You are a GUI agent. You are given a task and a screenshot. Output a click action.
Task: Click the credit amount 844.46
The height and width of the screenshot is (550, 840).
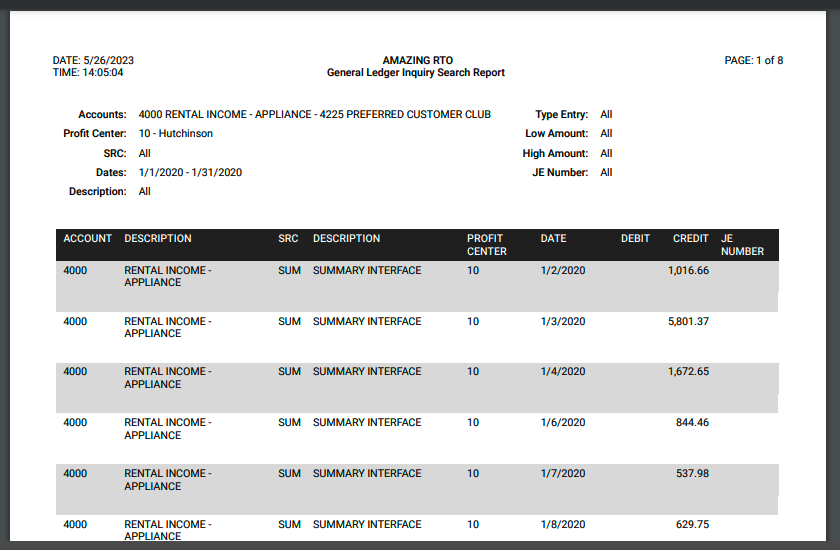pyautogui.click(x=692, y=423)
